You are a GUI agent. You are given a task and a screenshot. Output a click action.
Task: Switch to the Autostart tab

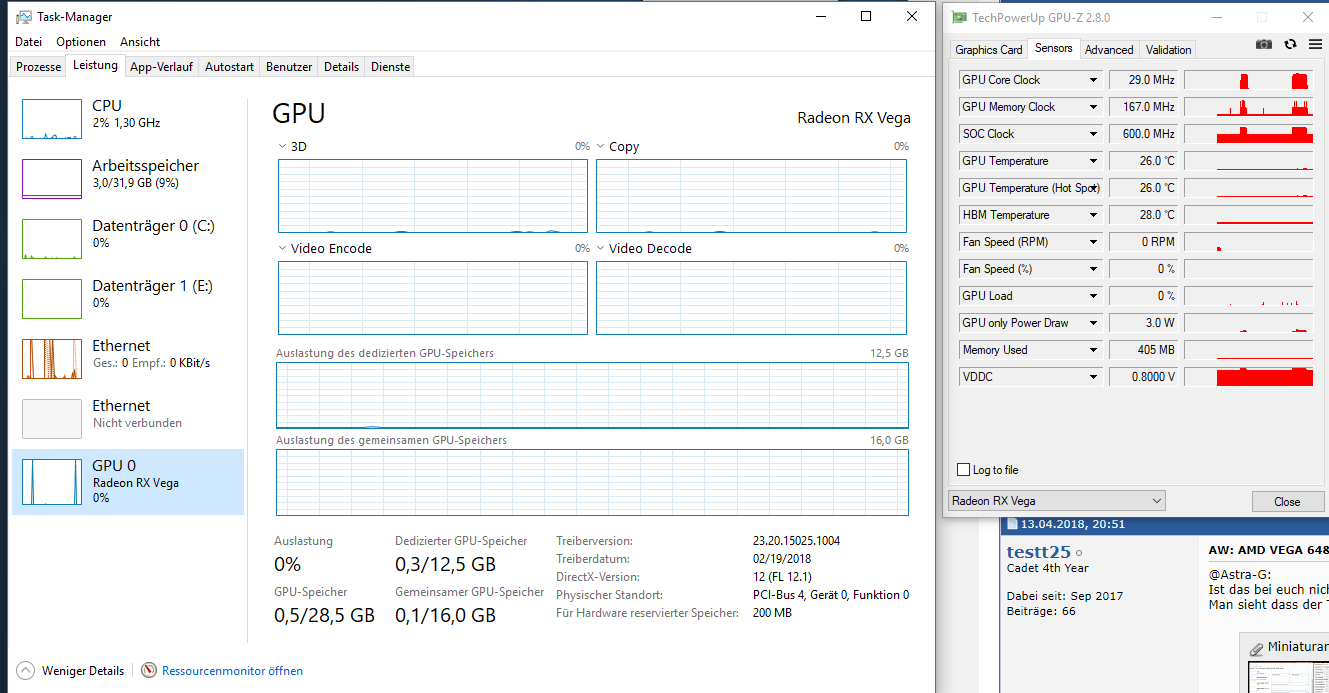(x=229, y=67)
